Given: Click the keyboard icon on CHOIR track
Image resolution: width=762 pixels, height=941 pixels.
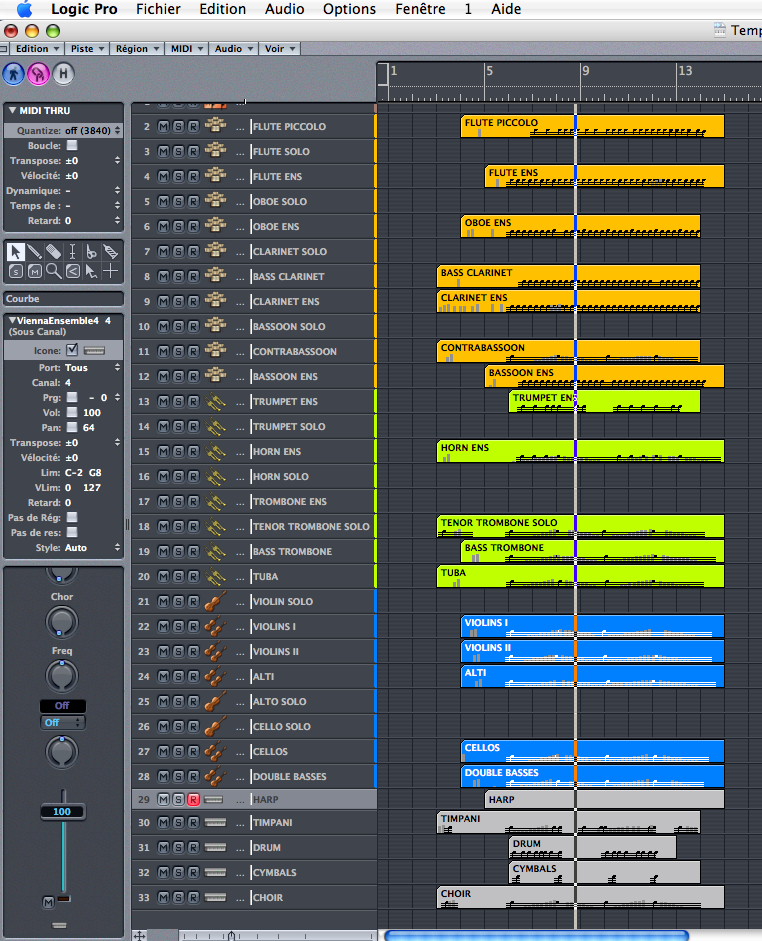Looking at the screenshot, I should point(215,897).
